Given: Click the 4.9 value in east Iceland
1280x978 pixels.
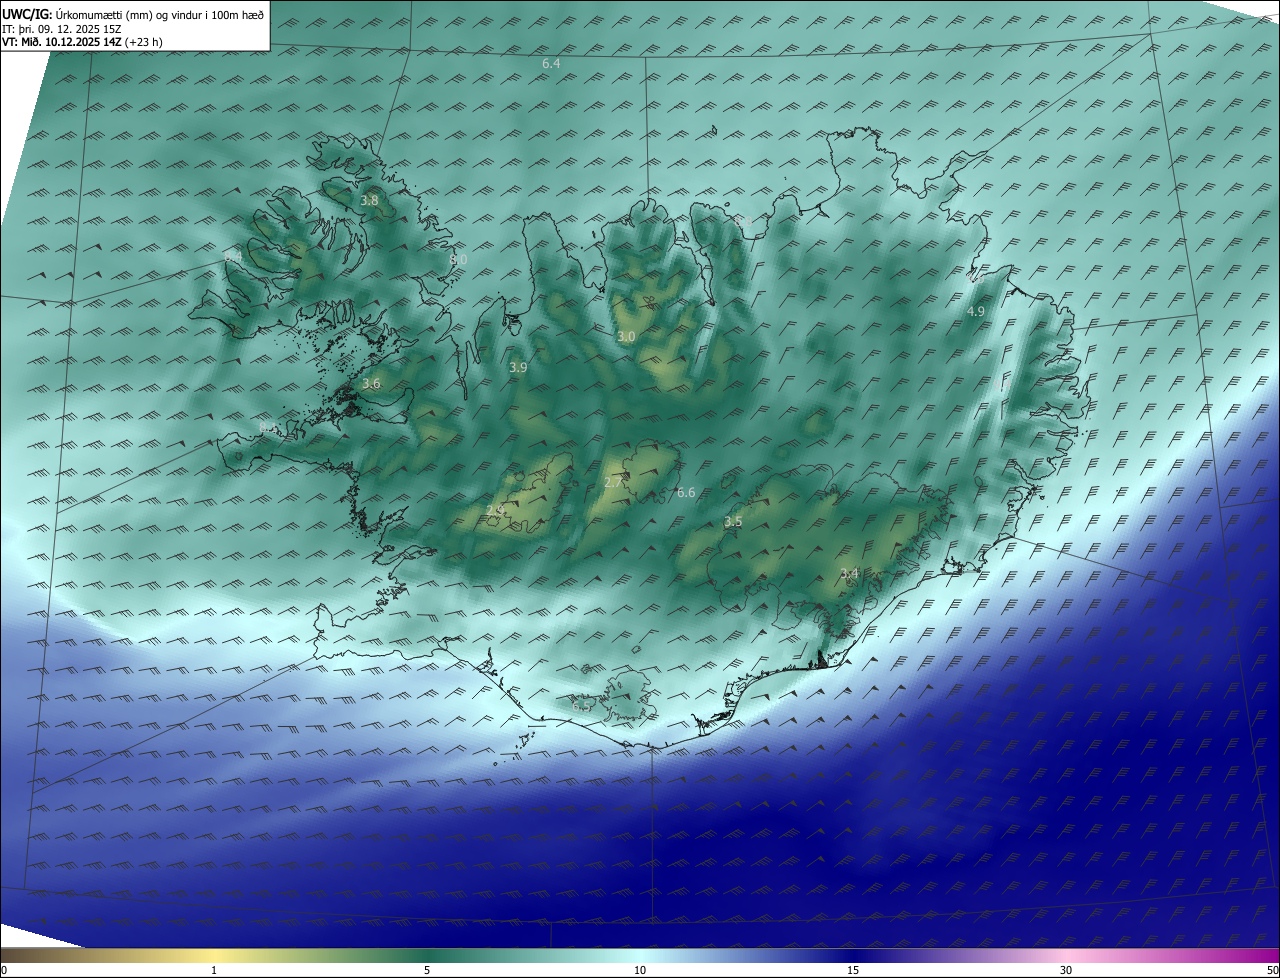Looking at the screenshot, I should click(x=975, y=312).
